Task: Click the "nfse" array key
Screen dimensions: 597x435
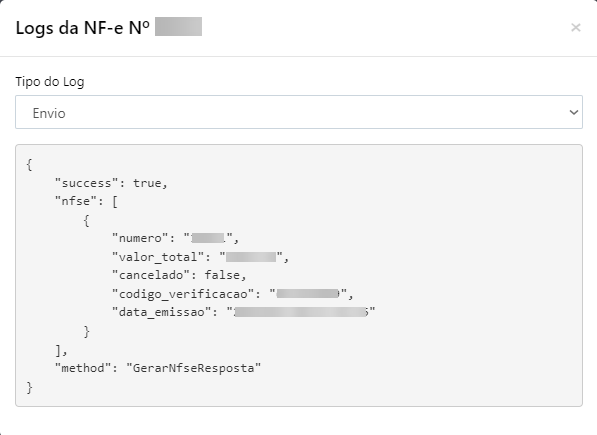Action: [x=75, y=201]
